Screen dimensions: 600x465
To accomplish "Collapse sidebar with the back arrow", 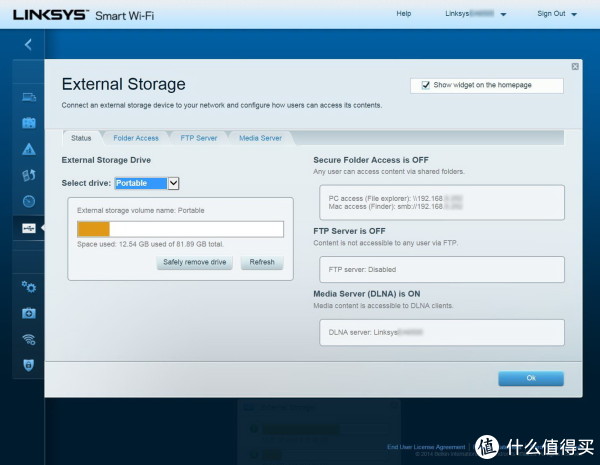I will pos(28,45).
